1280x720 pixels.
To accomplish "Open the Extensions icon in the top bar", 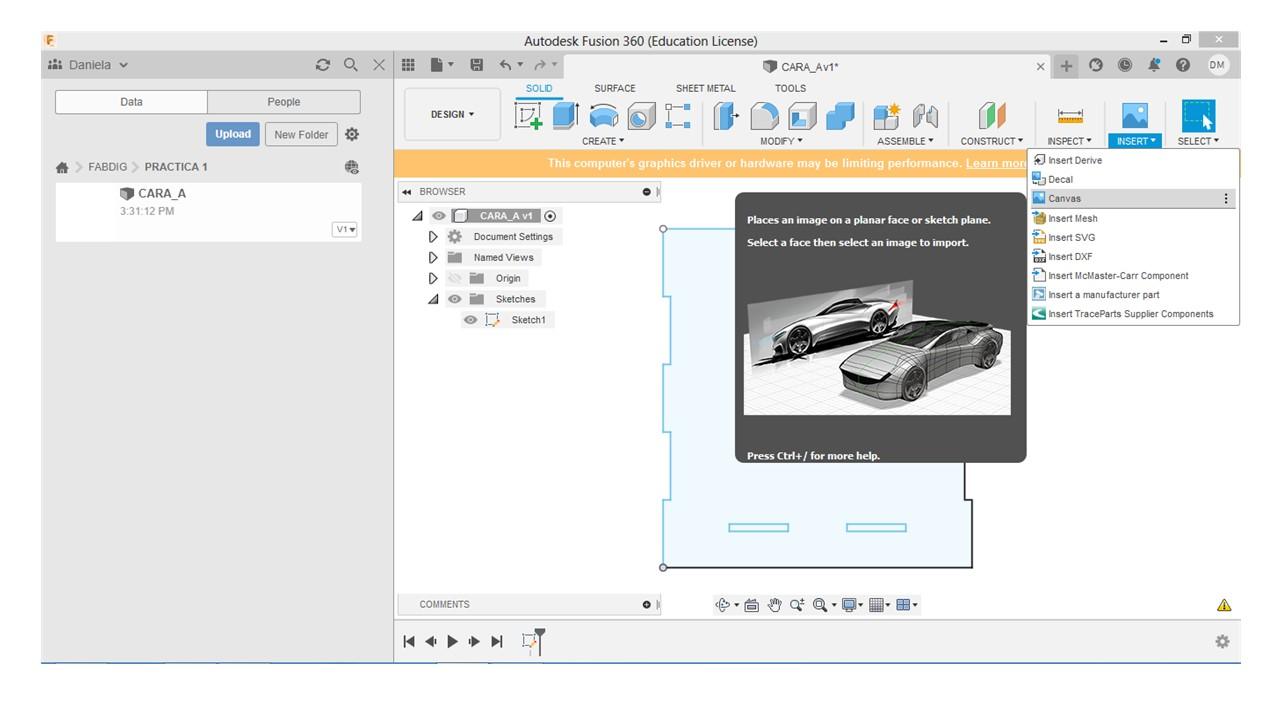I will [x=1096, y=65].
